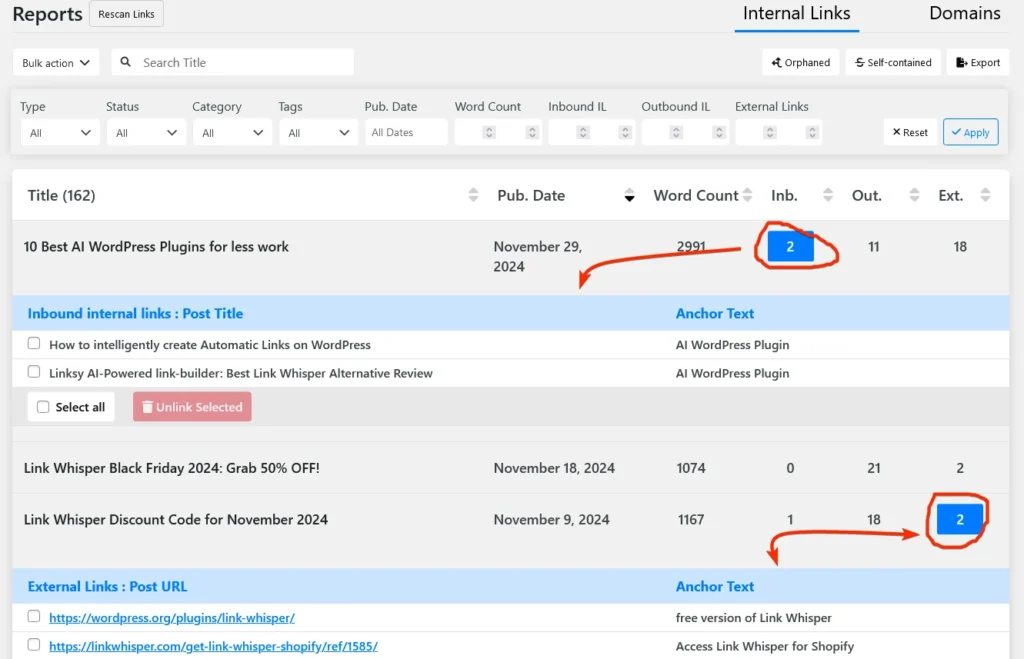Click outbound count 21 for Black Friday post
The image size is (1024, 659).
pyautogui.click(x=874, y=468)
